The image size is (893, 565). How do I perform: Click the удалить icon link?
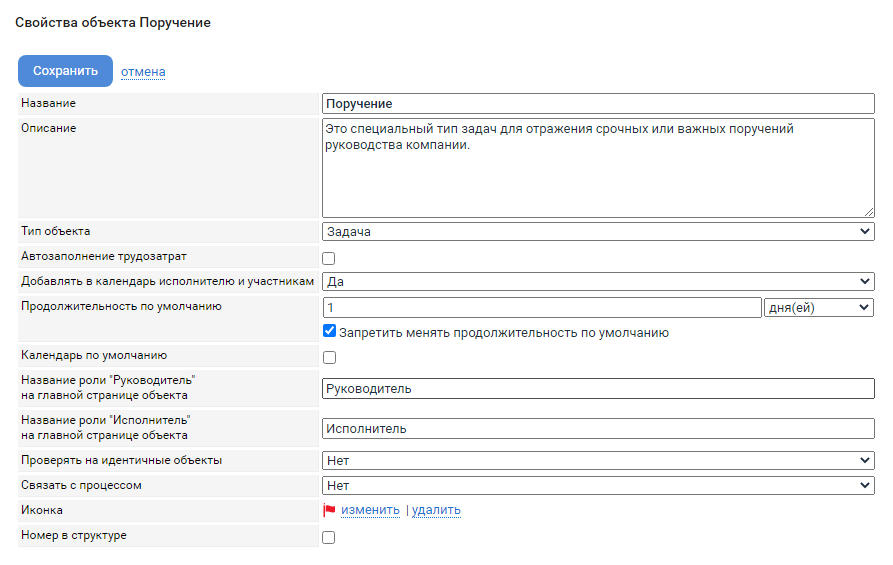[436, 510]
